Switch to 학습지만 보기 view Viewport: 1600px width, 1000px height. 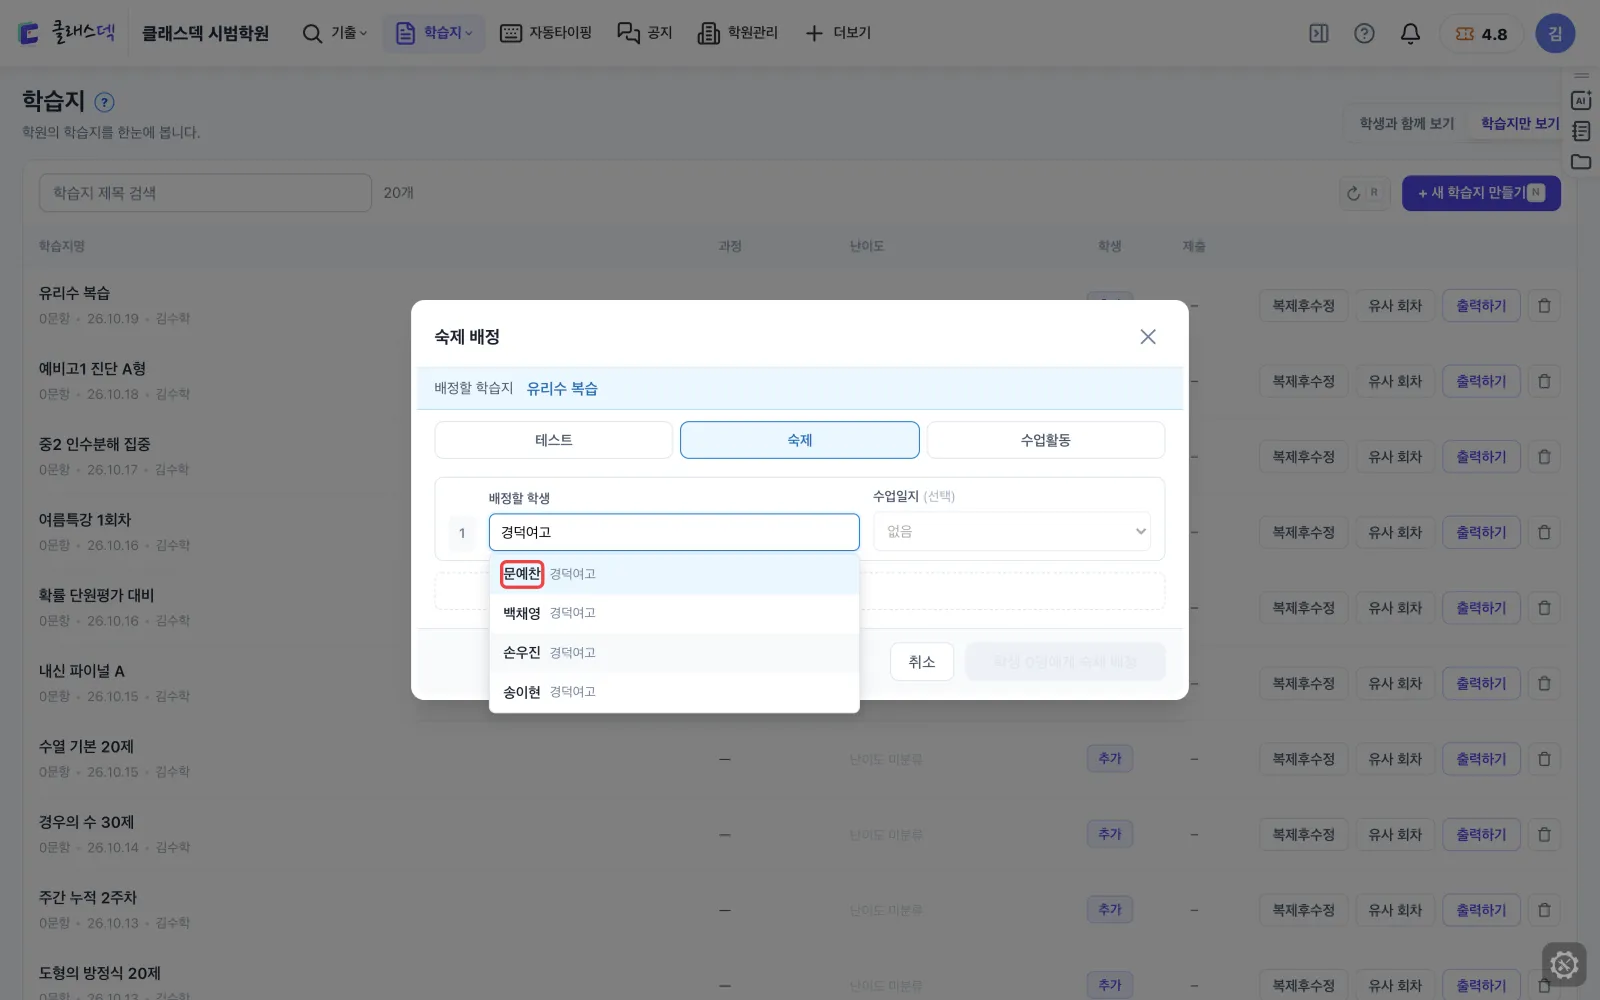point(1519,123)
